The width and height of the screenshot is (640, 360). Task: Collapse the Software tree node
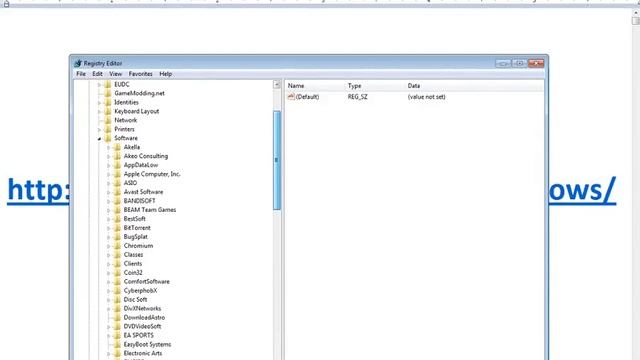[x=99, y=139]
